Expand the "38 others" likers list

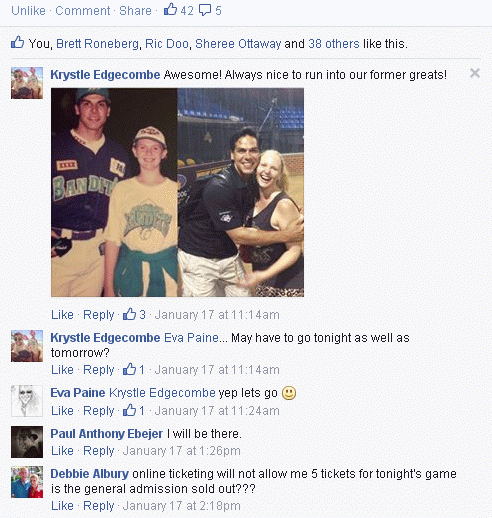pyautogui.click(x=334, y=44)
